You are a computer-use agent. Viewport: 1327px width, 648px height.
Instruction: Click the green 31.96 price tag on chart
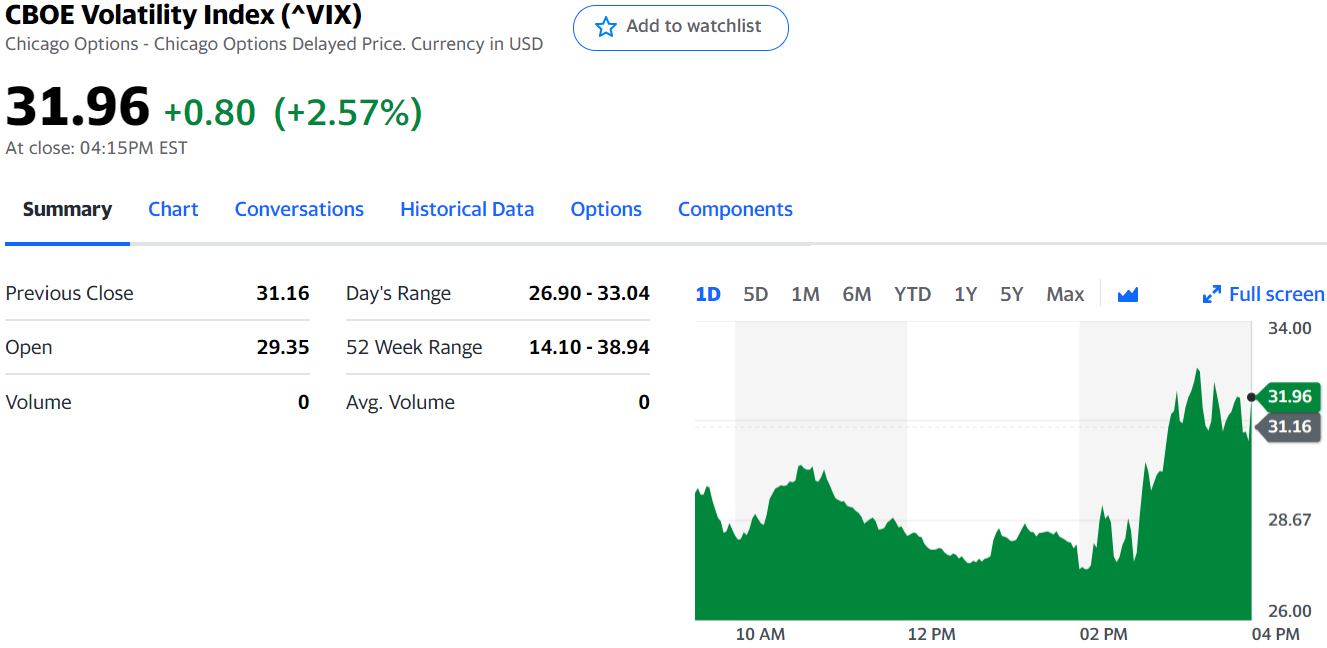(x=1287, y=396)
